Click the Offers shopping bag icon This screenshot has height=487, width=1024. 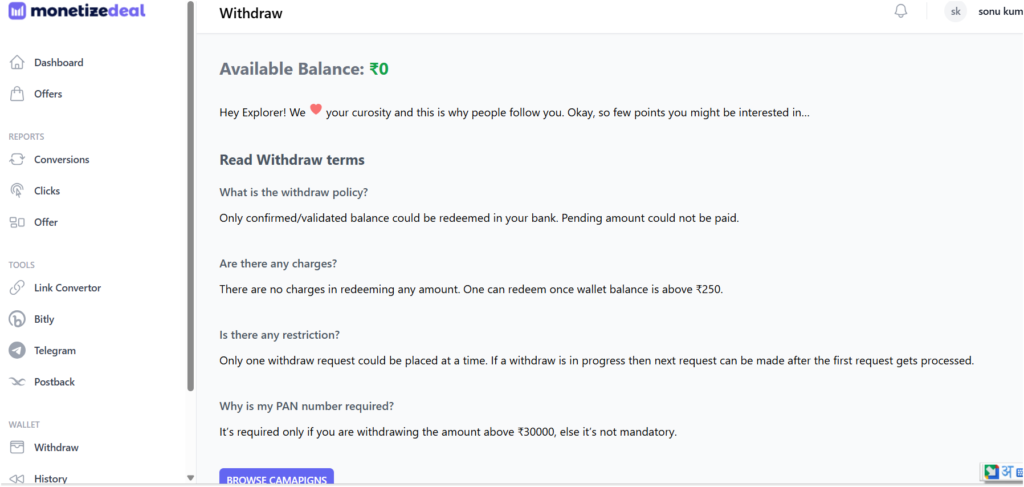tap(17, 94)
